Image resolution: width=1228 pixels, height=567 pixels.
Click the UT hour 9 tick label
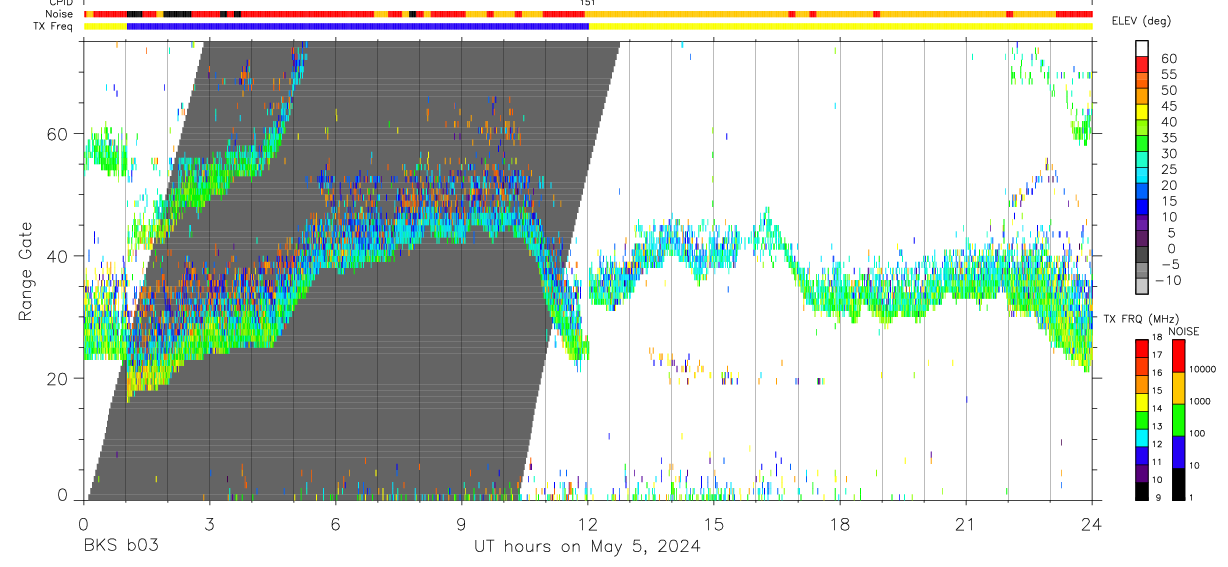461,524
